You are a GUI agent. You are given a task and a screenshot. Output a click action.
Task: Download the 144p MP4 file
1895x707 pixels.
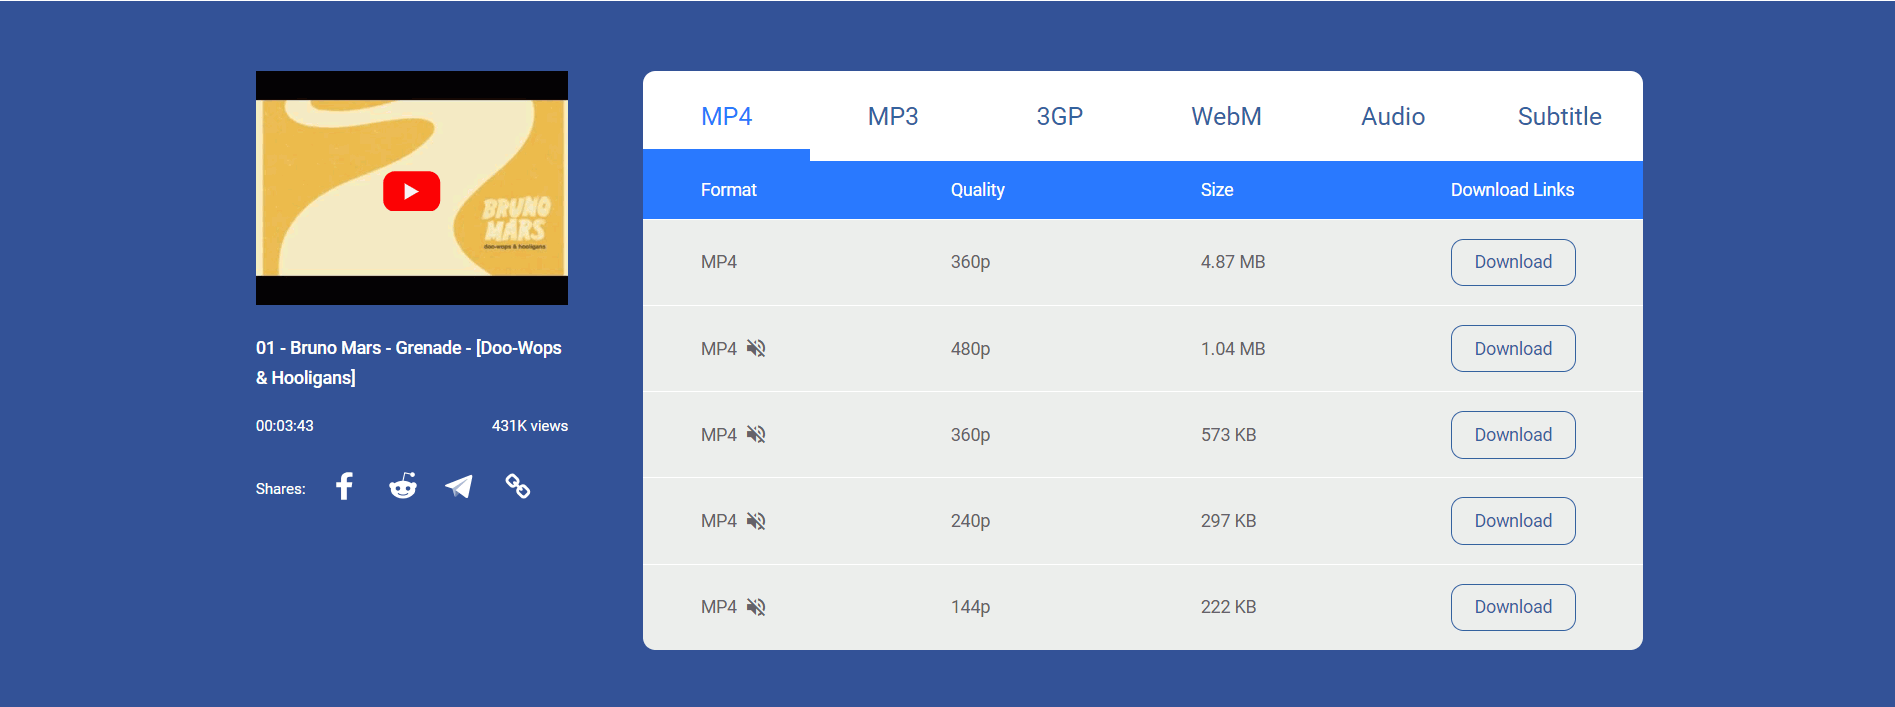(1513, 607)
